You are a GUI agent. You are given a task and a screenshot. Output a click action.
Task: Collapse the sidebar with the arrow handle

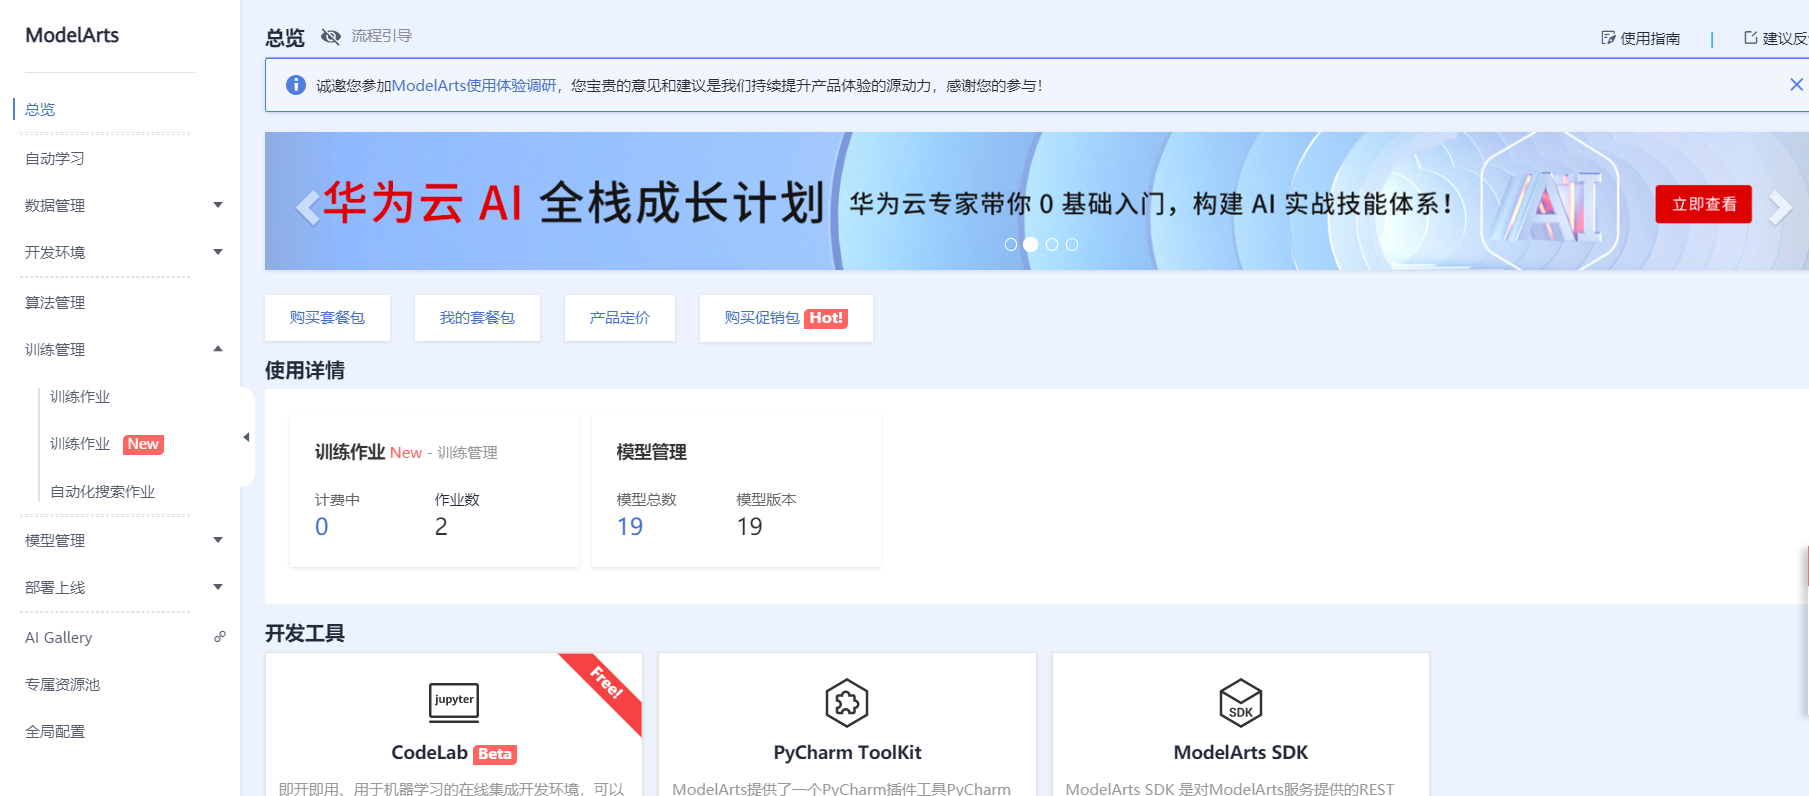246,437
